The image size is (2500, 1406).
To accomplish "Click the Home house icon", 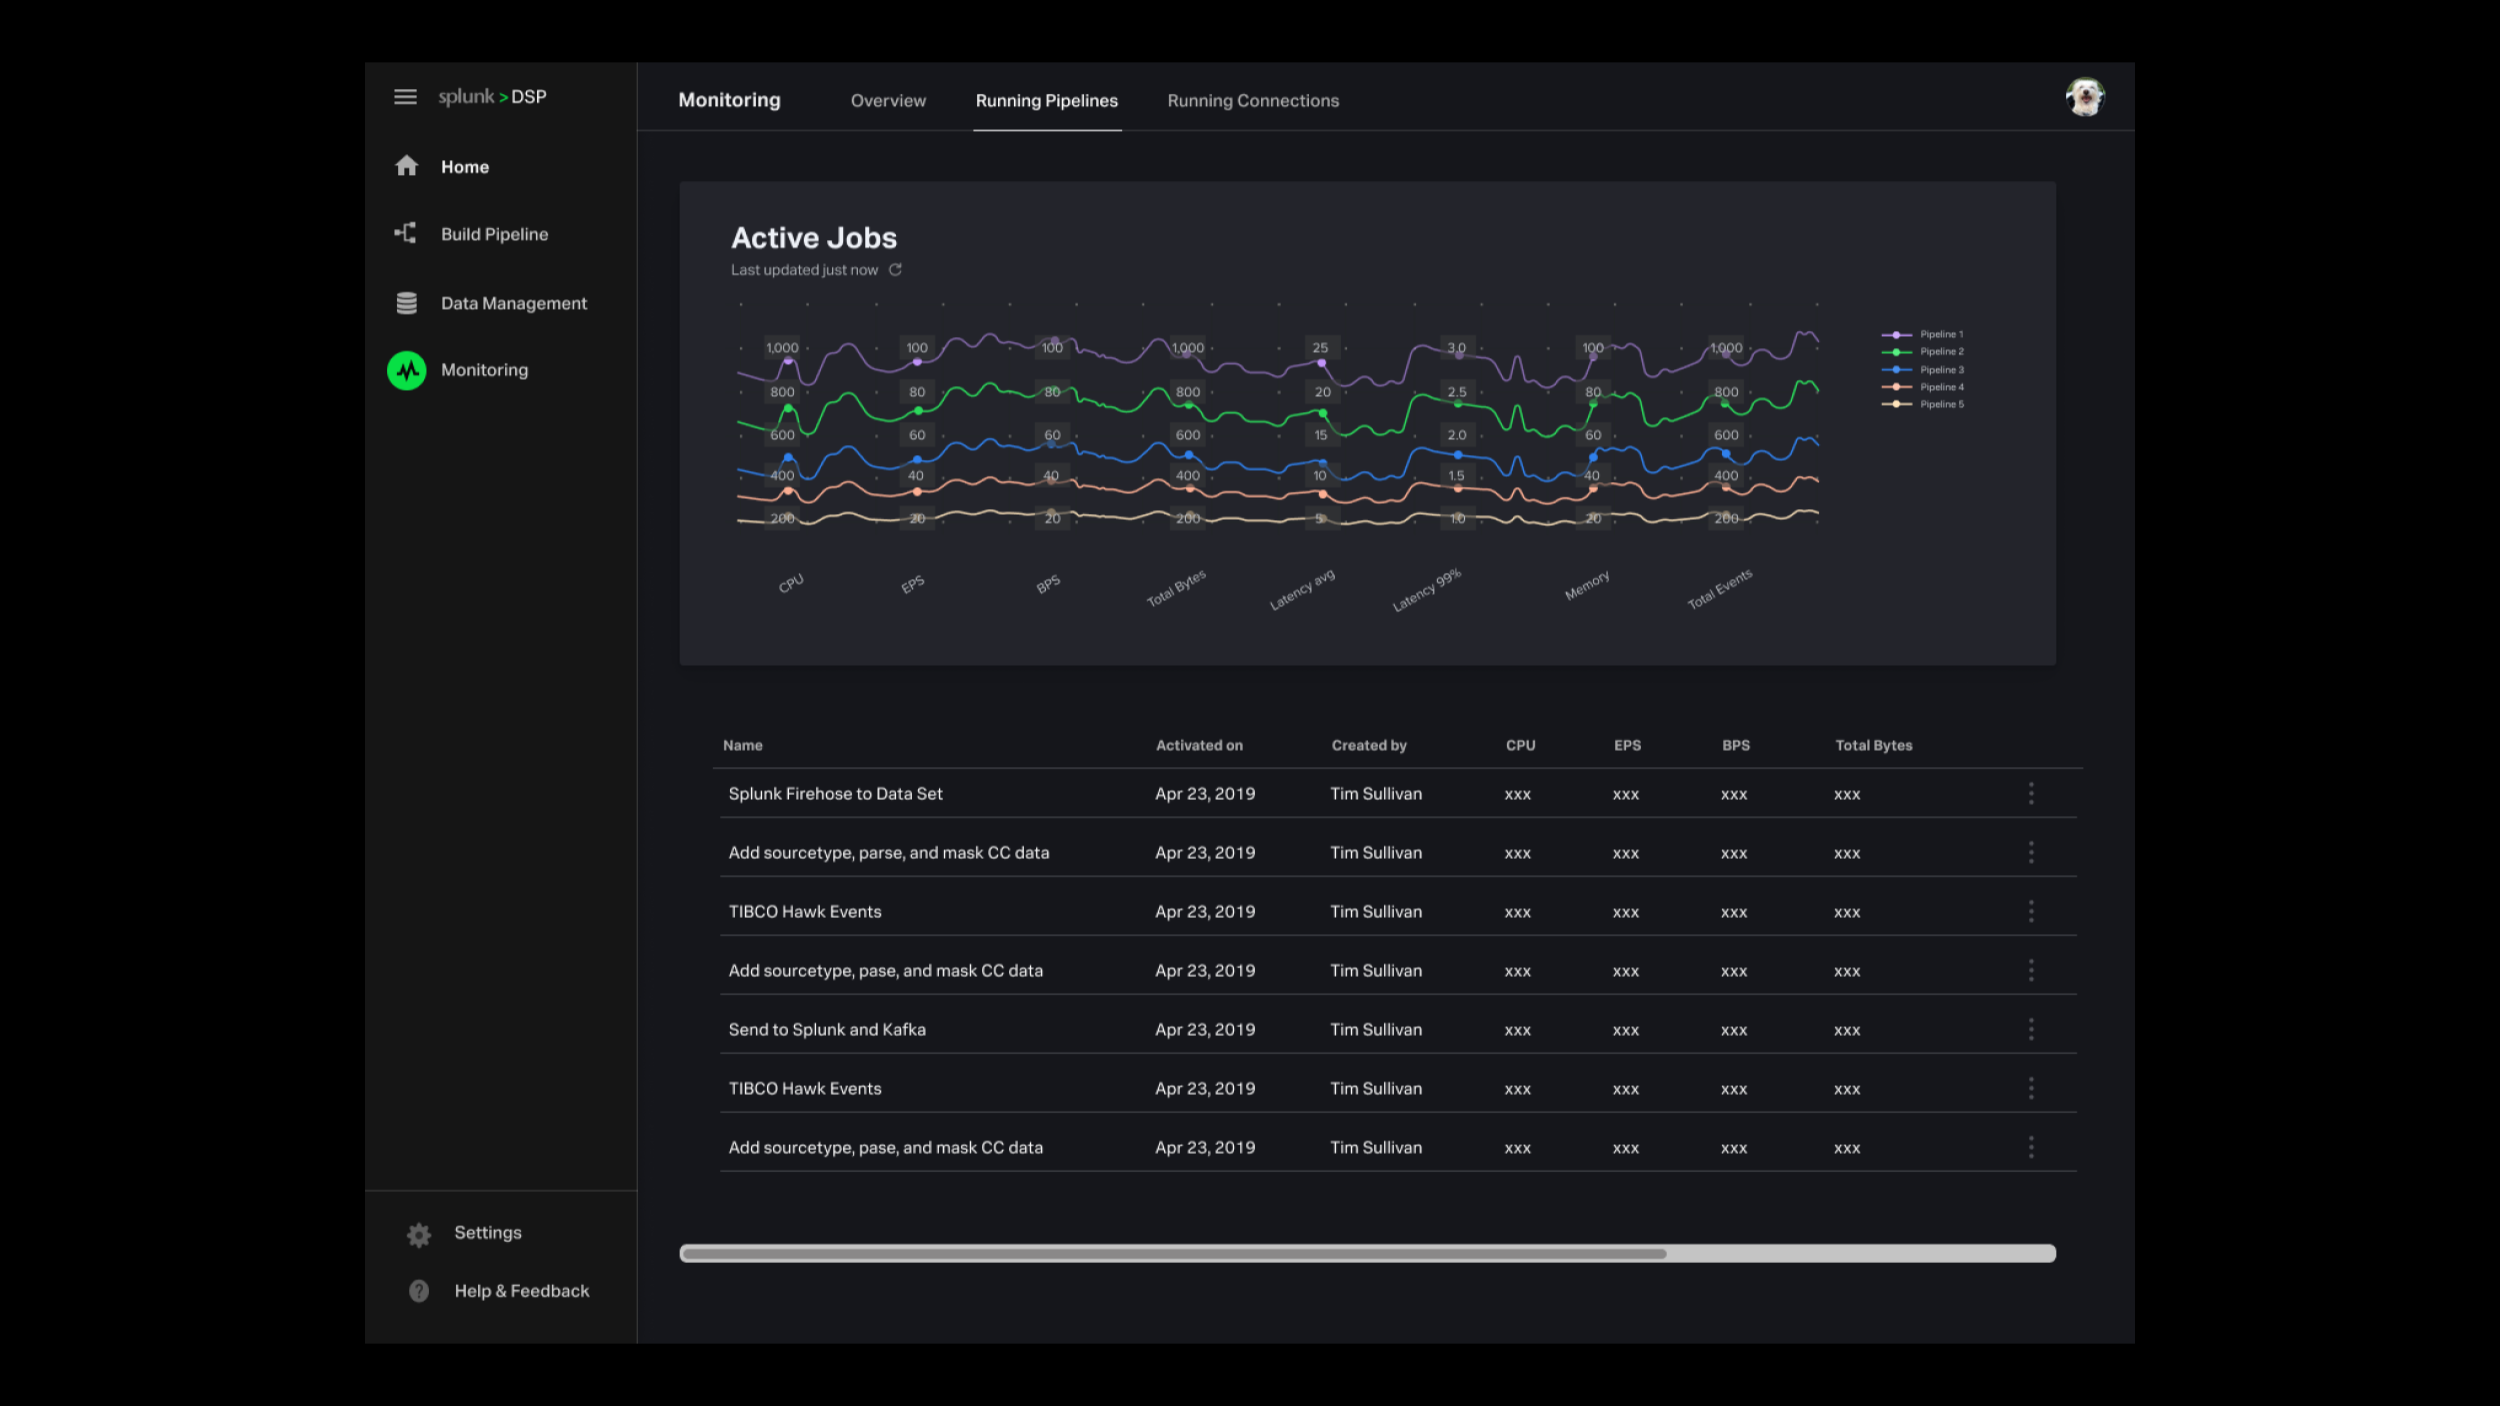I will pos(406,166).
